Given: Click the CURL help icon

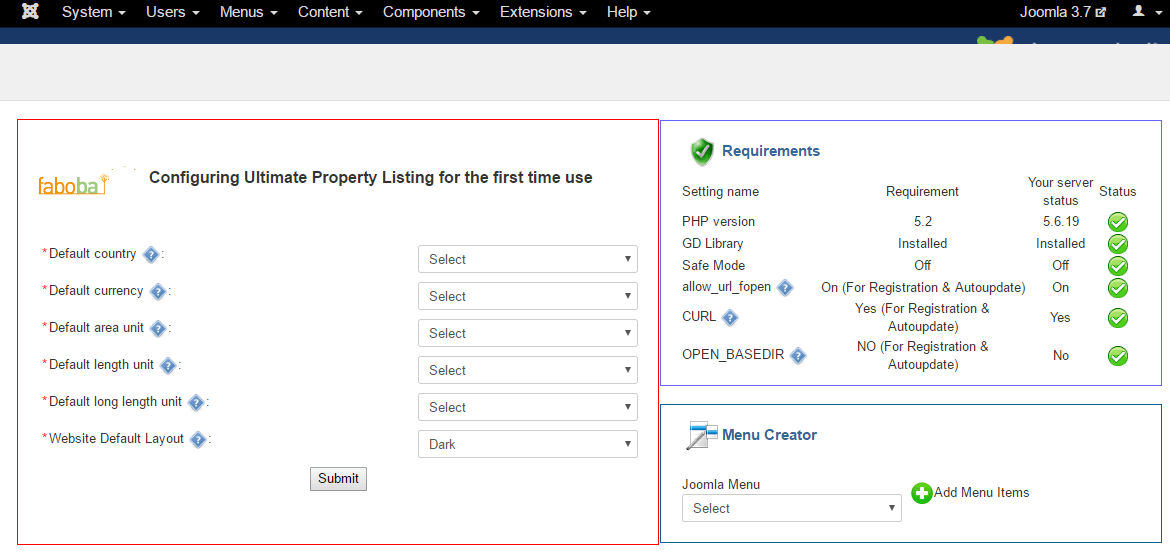Looking at the screenshot, I should point(731,318).
